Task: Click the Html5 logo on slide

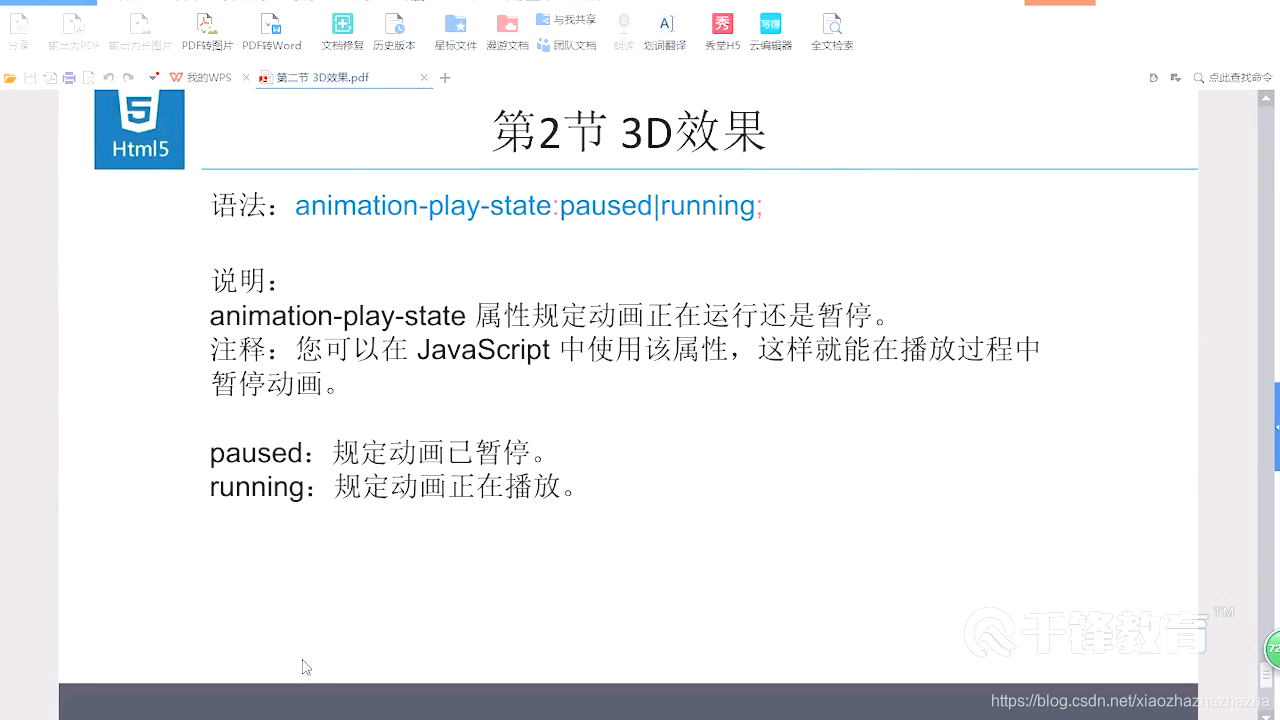Action: [139, 129]
